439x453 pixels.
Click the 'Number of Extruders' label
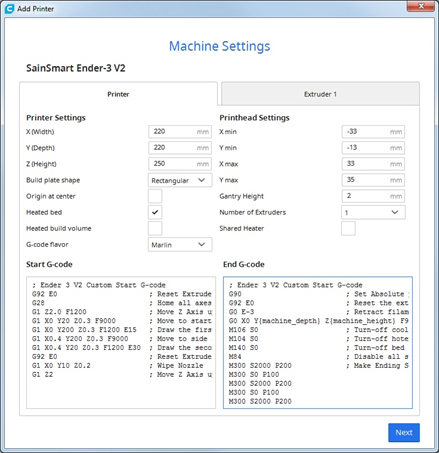pos(252,212)
